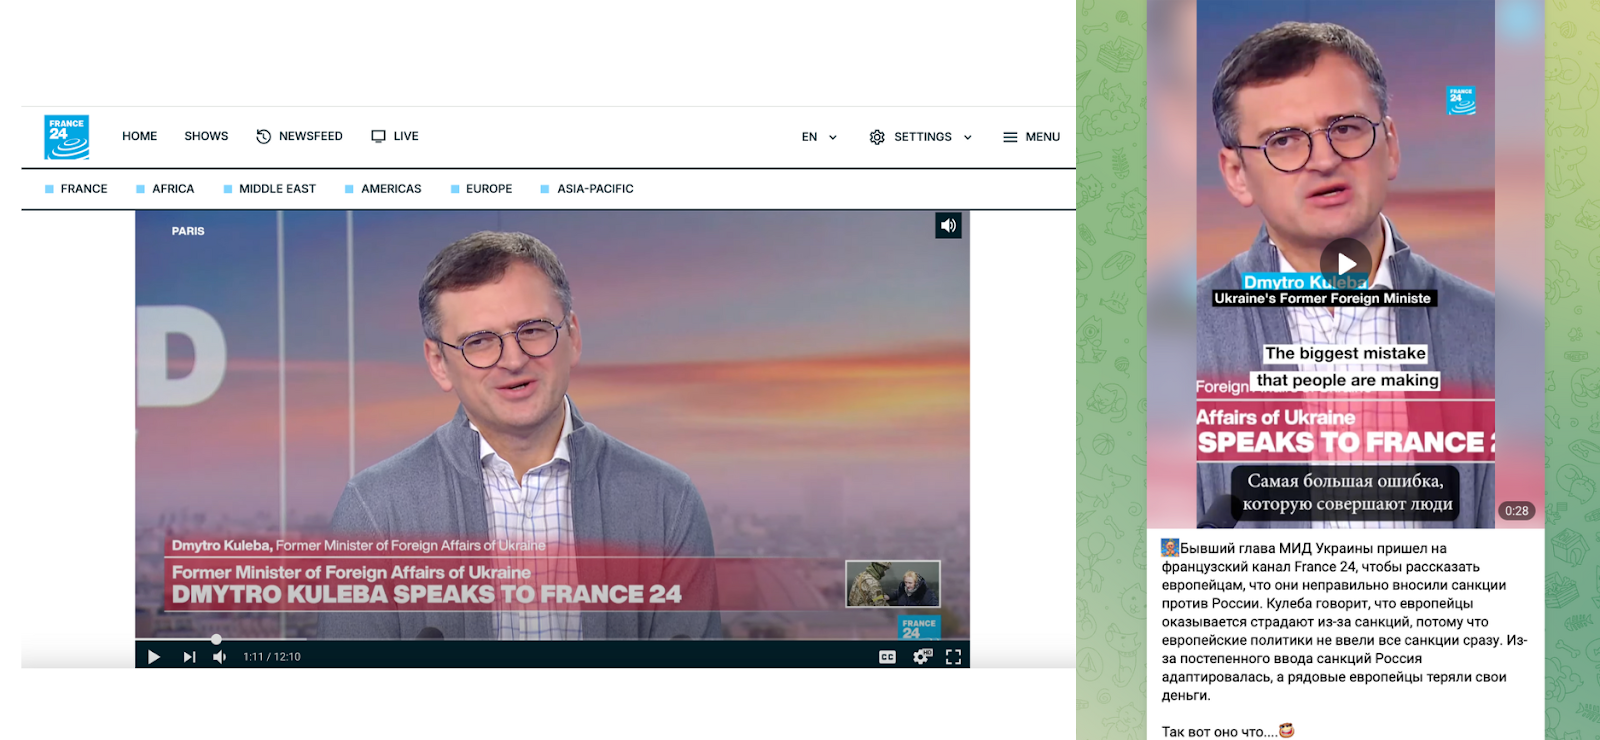Expand the EN language dropdown

tap(819, 137)
